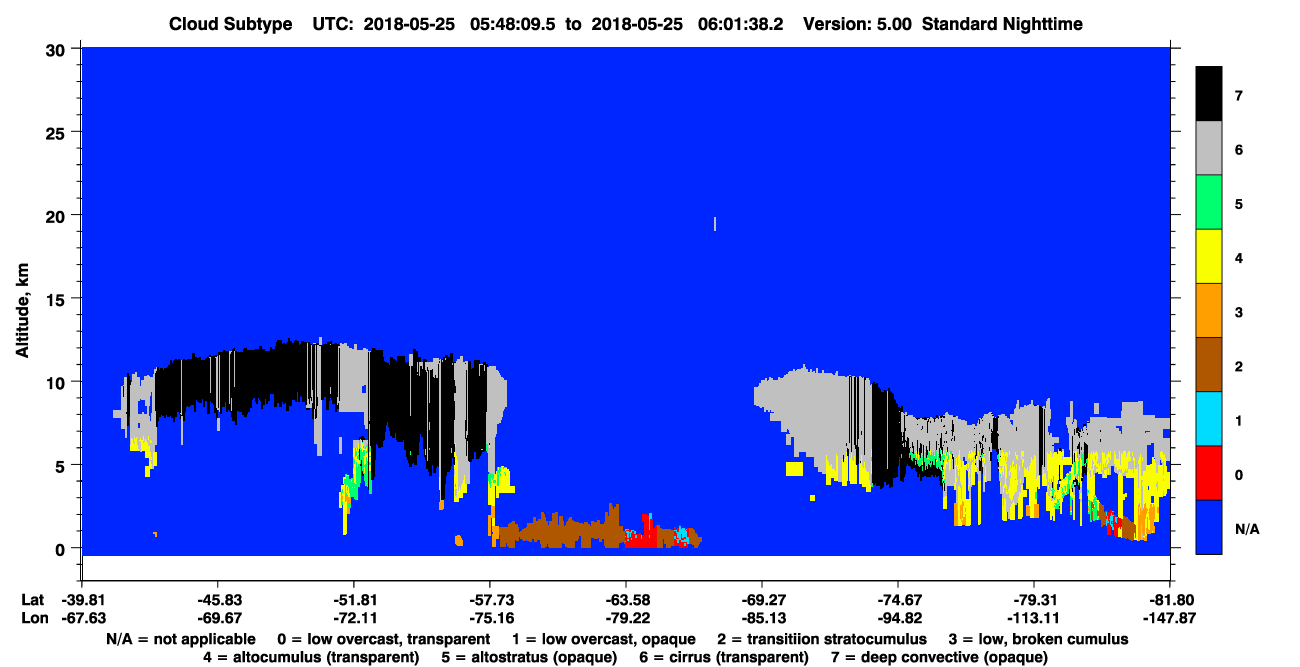Screen dimensions: 1300x667
Task: Click legend text '6 = cirrus (transparent)'
Action: tap(722, 657)
